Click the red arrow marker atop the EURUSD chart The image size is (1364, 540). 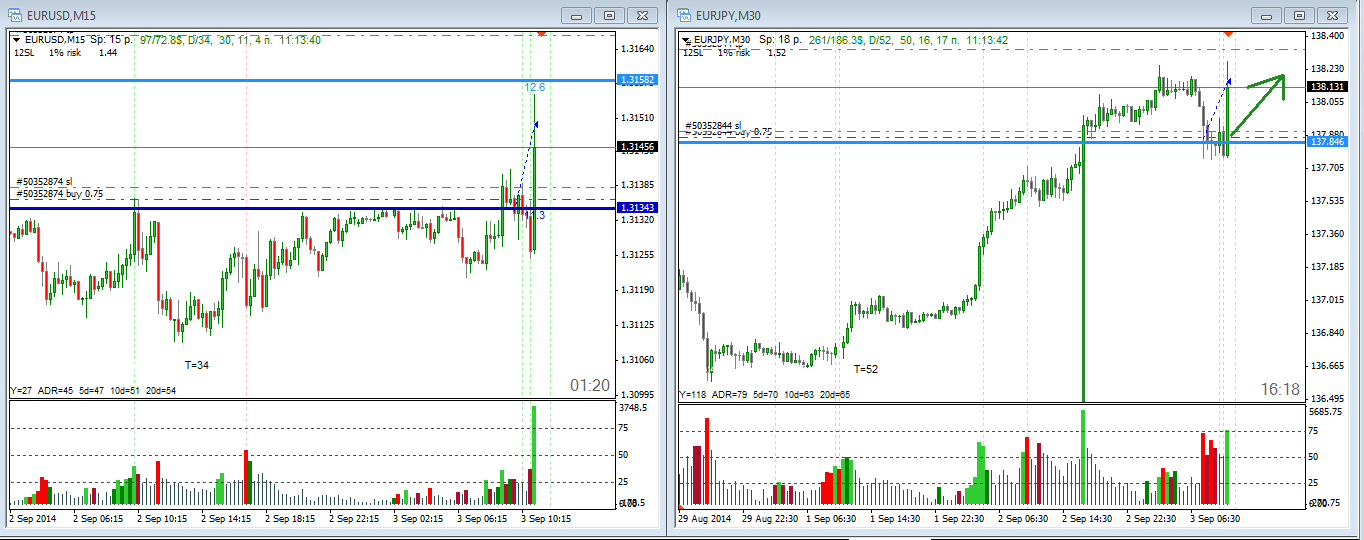541,33
